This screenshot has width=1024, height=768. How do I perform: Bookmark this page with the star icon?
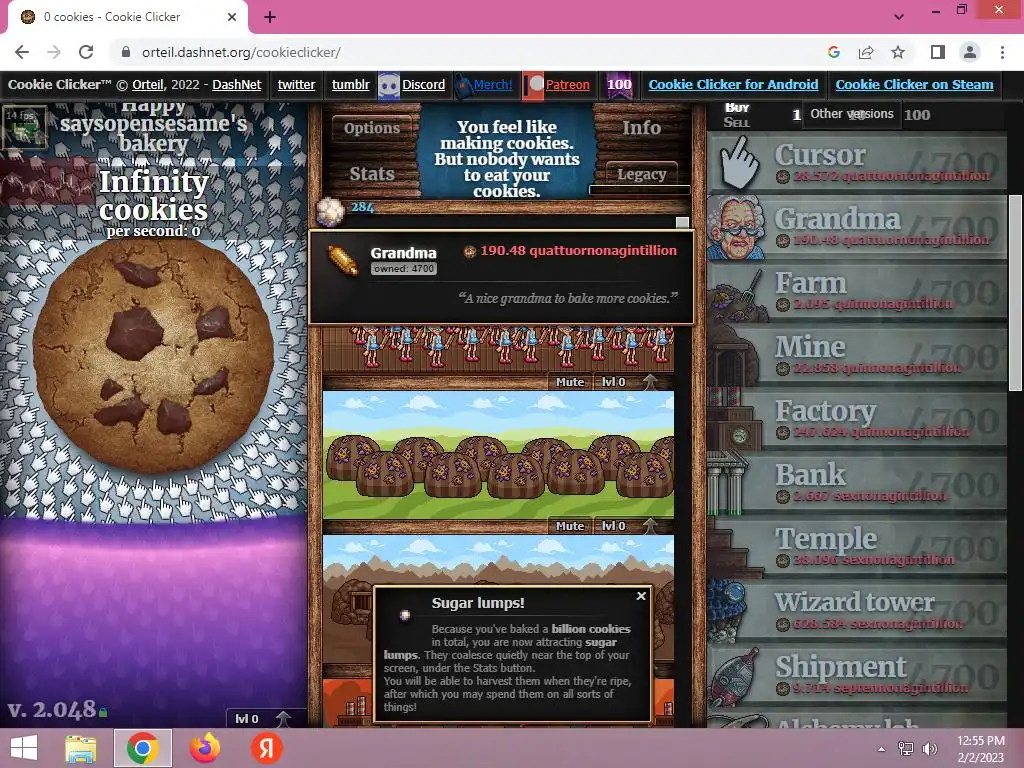[x=898, y=52]
